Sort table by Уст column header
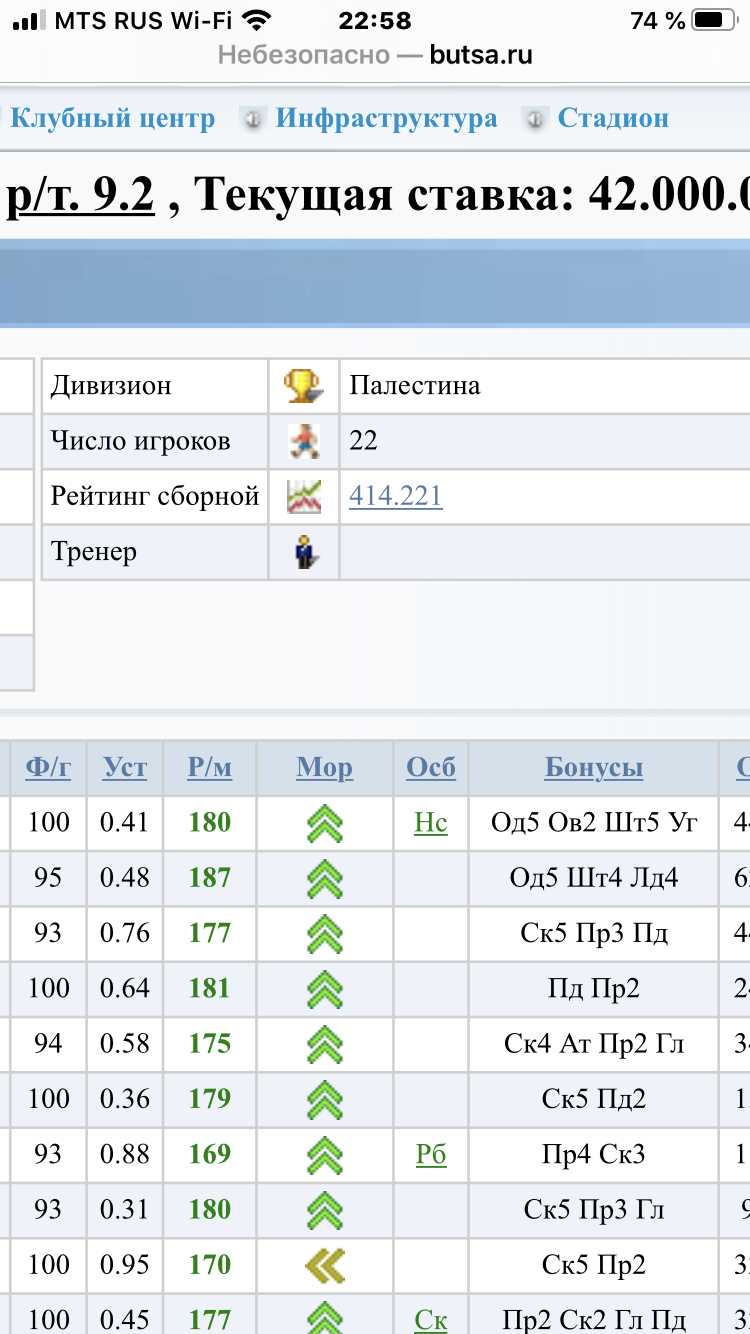Screen dimensions: 750x1334 click(125, 768)
